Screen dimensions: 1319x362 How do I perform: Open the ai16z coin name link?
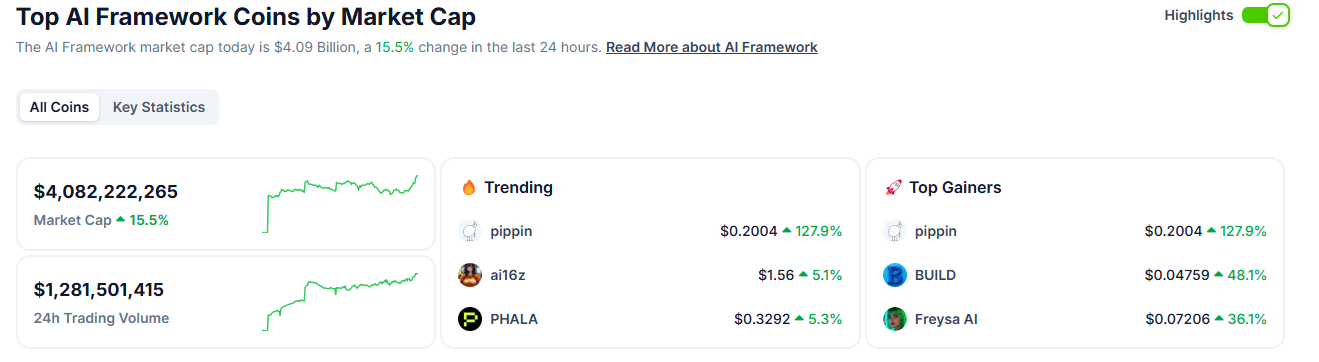coord(509,275)
